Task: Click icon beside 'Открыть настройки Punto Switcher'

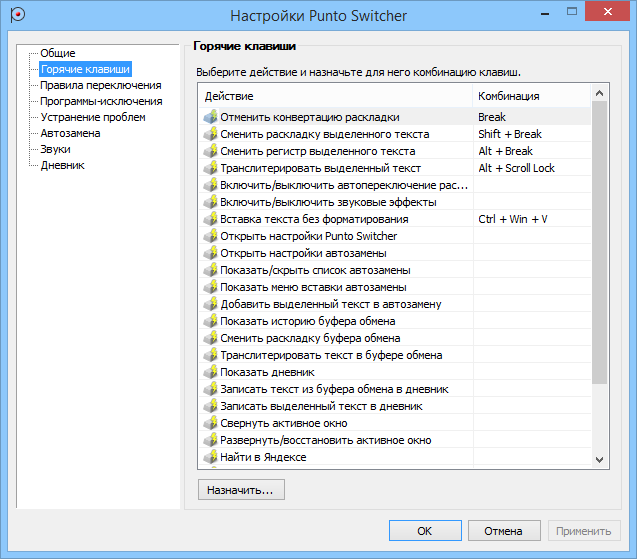Action: pyautogui.click(x=210, y=236)
